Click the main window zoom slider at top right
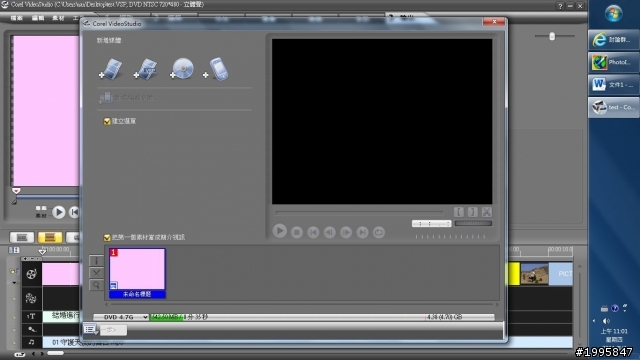The image size is (640, 360). click(552, 36)
